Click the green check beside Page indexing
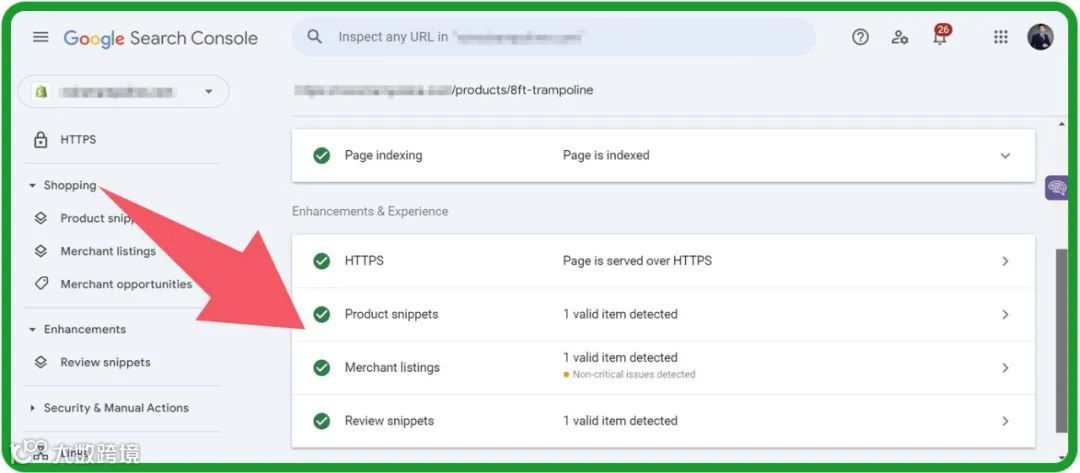Image resolution: width=1080 pixels, height=473 pixels. pos(322,156)
